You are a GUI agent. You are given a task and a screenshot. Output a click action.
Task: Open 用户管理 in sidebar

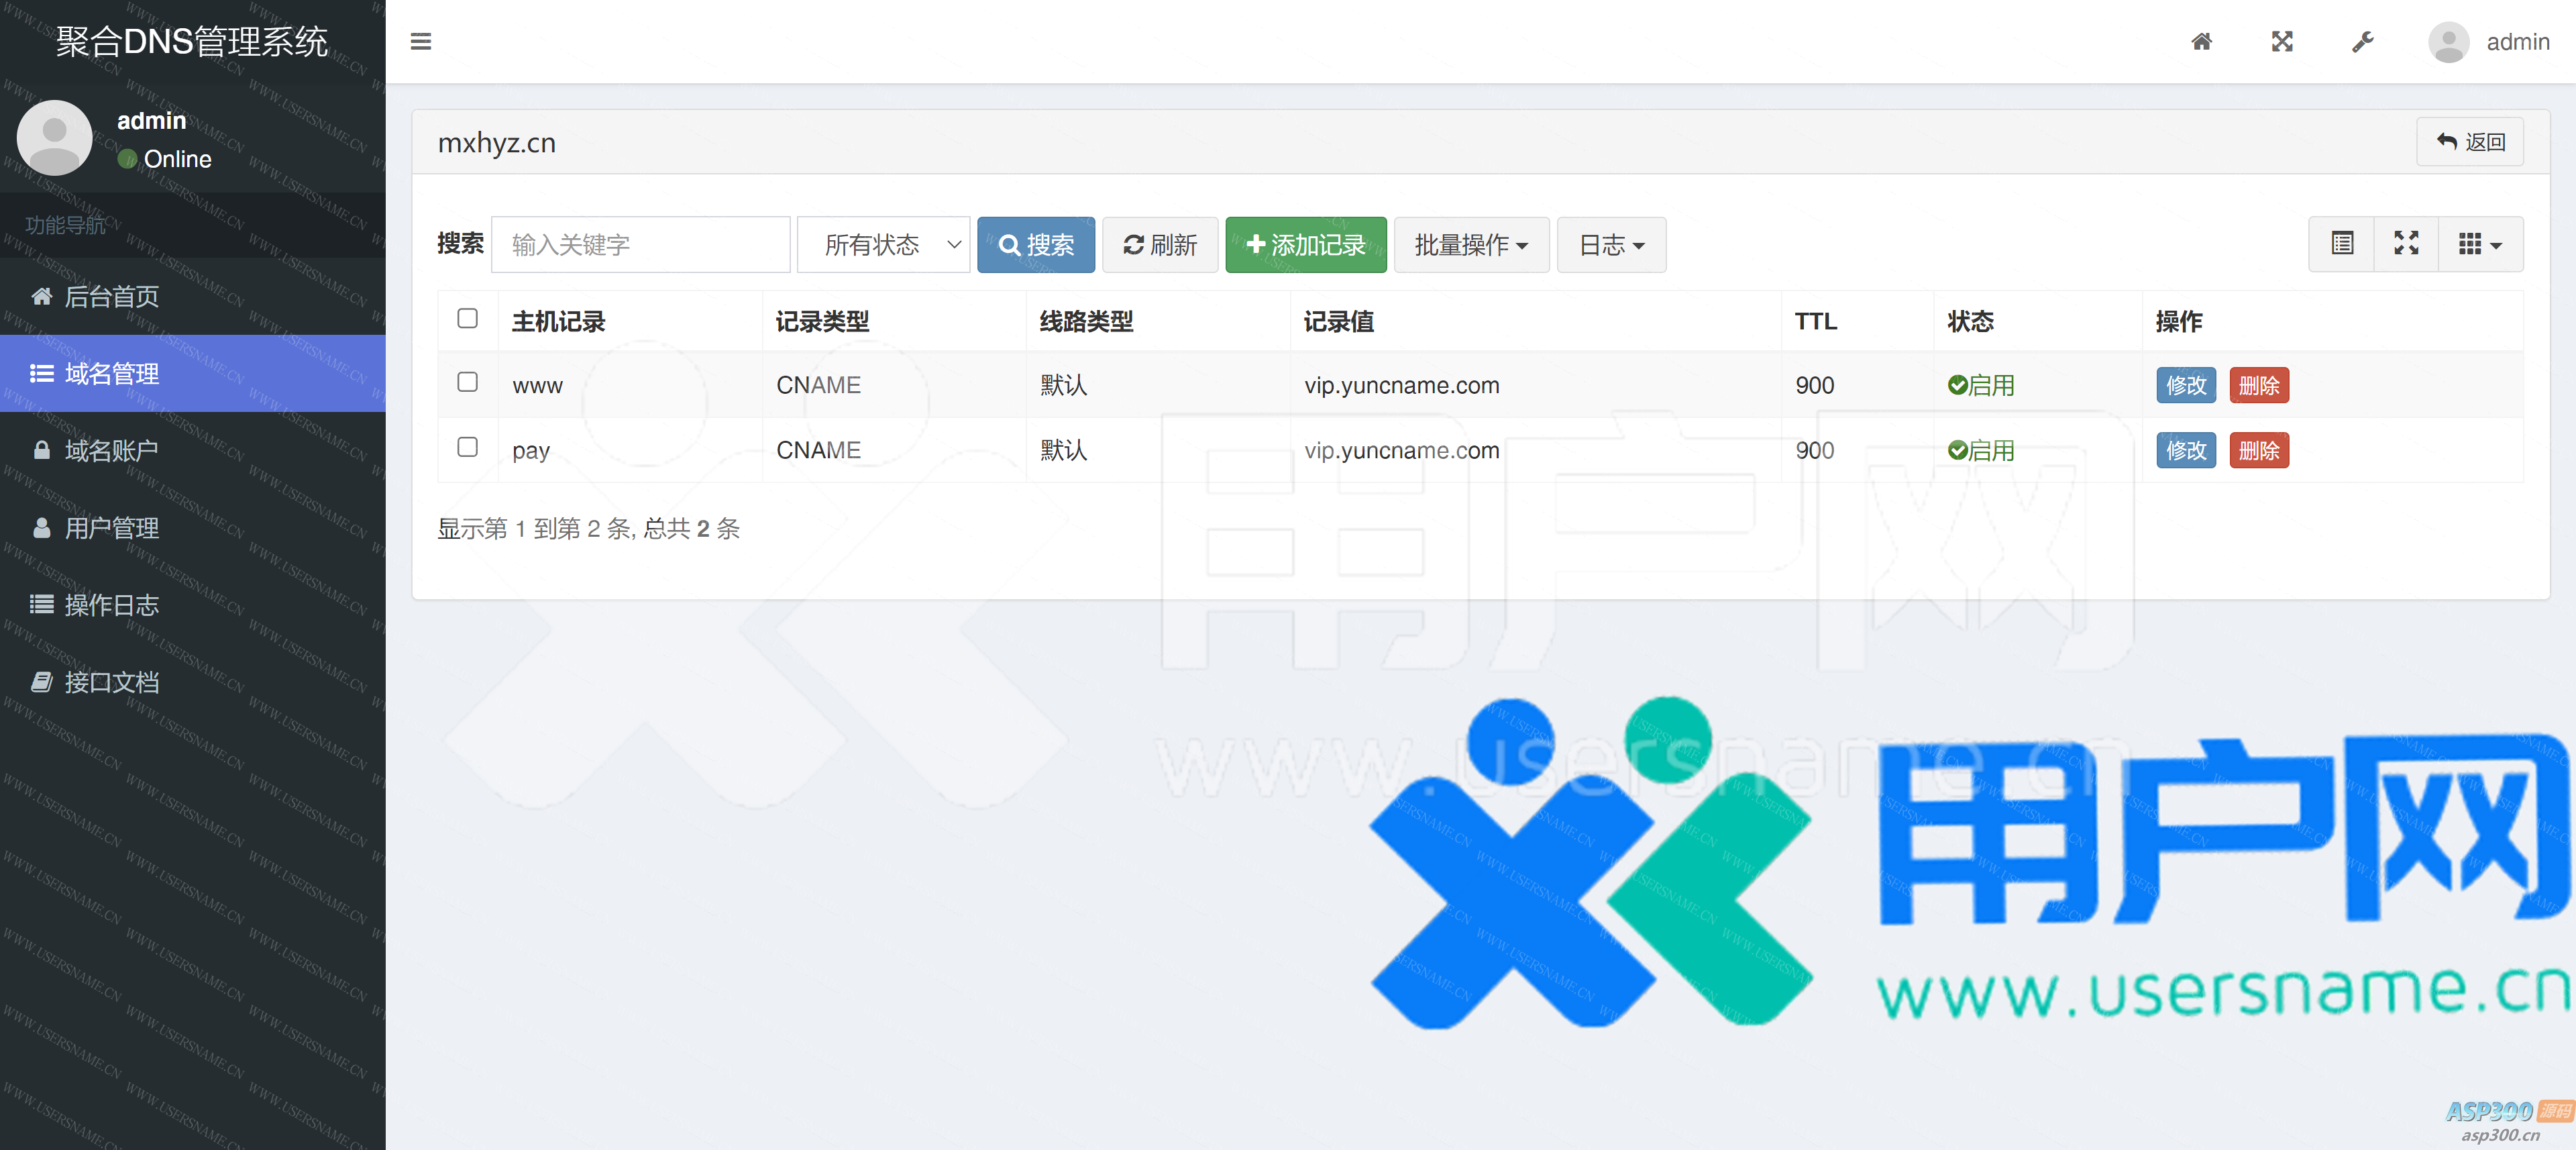pyautogui.click(x=193, y=527)
